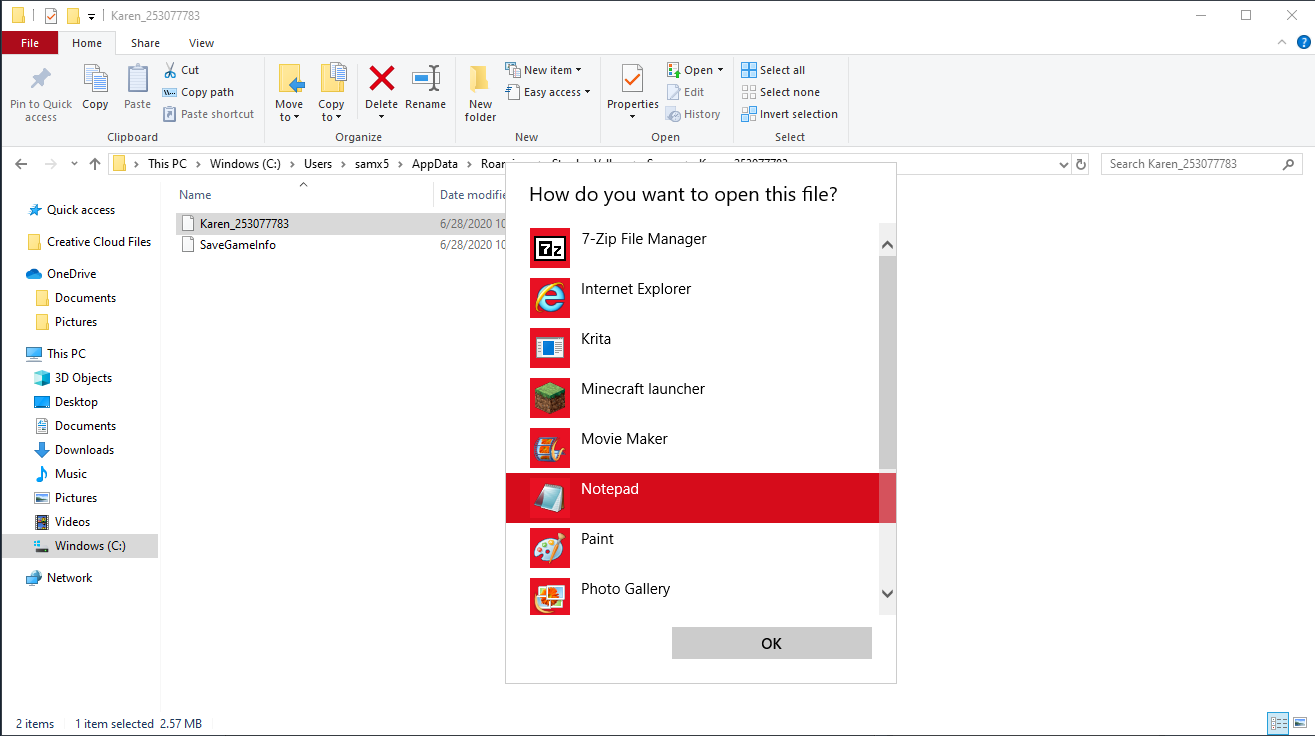
Task: Switch to details view in status bar
Action: [x=1278, y=723]
